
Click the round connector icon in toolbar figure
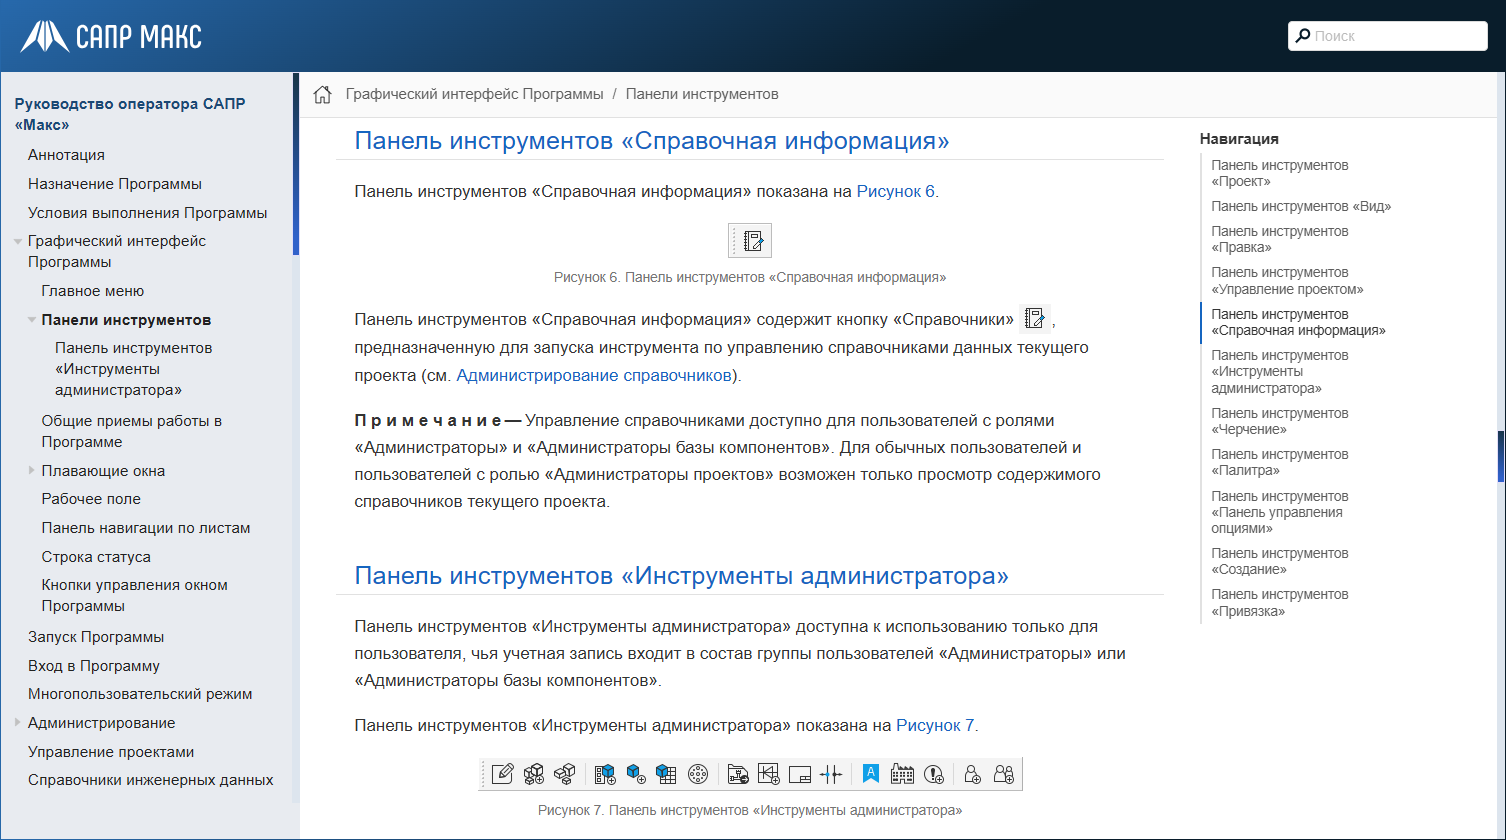pyautogui.click(x=698, y=773)
